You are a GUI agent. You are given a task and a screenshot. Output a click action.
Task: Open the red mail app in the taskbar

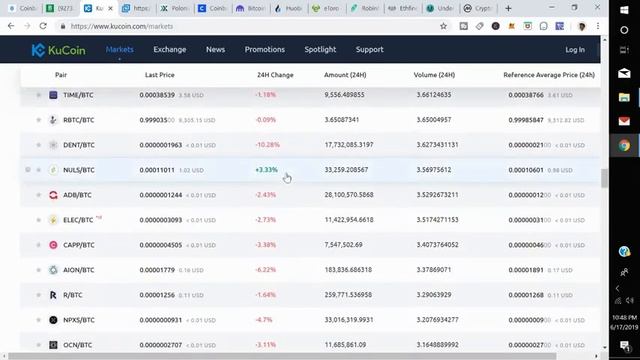pyautogui.click(x=624, y=121)
